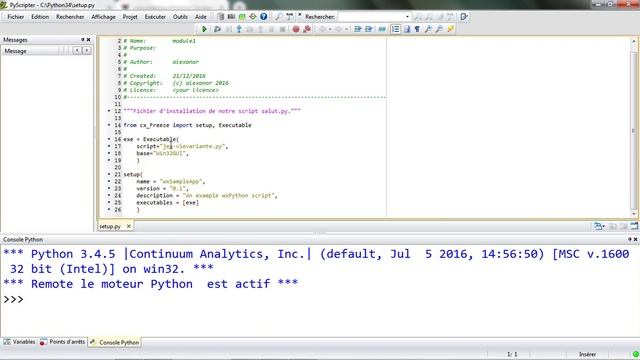Toggle breakpoint with red circle icon
The width and height of the screenshot is (640, 360).
click(296, 29)
